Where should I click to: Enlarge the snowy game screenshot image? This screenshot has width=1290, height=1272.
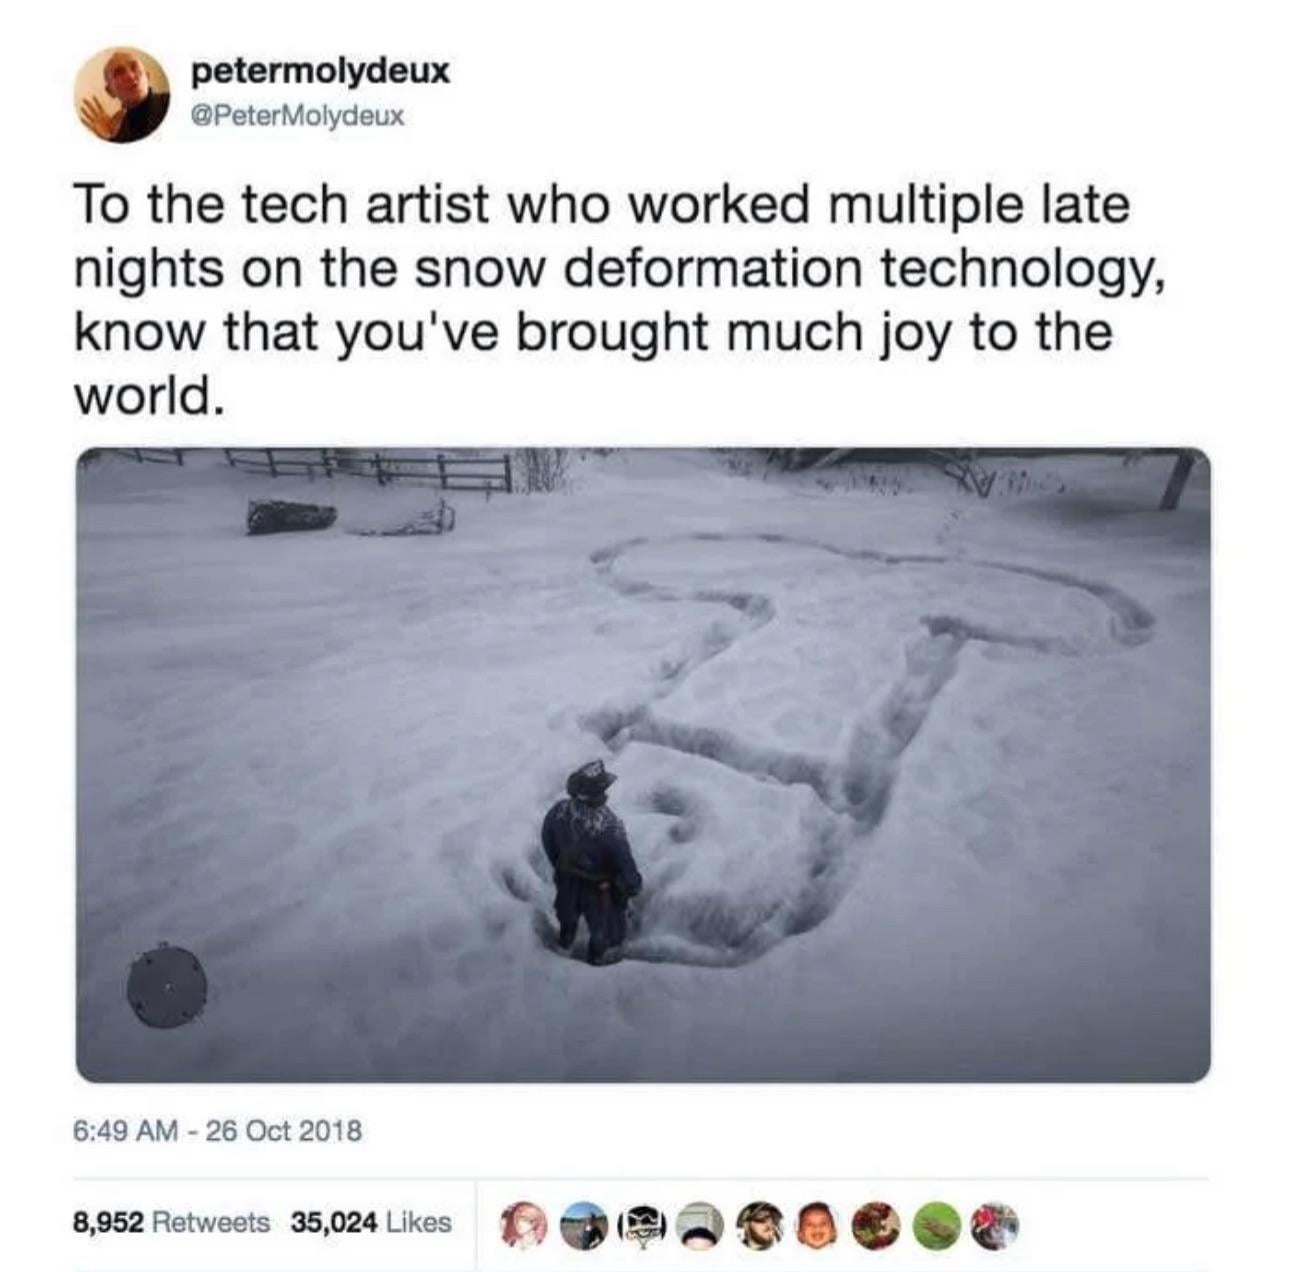pos(643,765)
